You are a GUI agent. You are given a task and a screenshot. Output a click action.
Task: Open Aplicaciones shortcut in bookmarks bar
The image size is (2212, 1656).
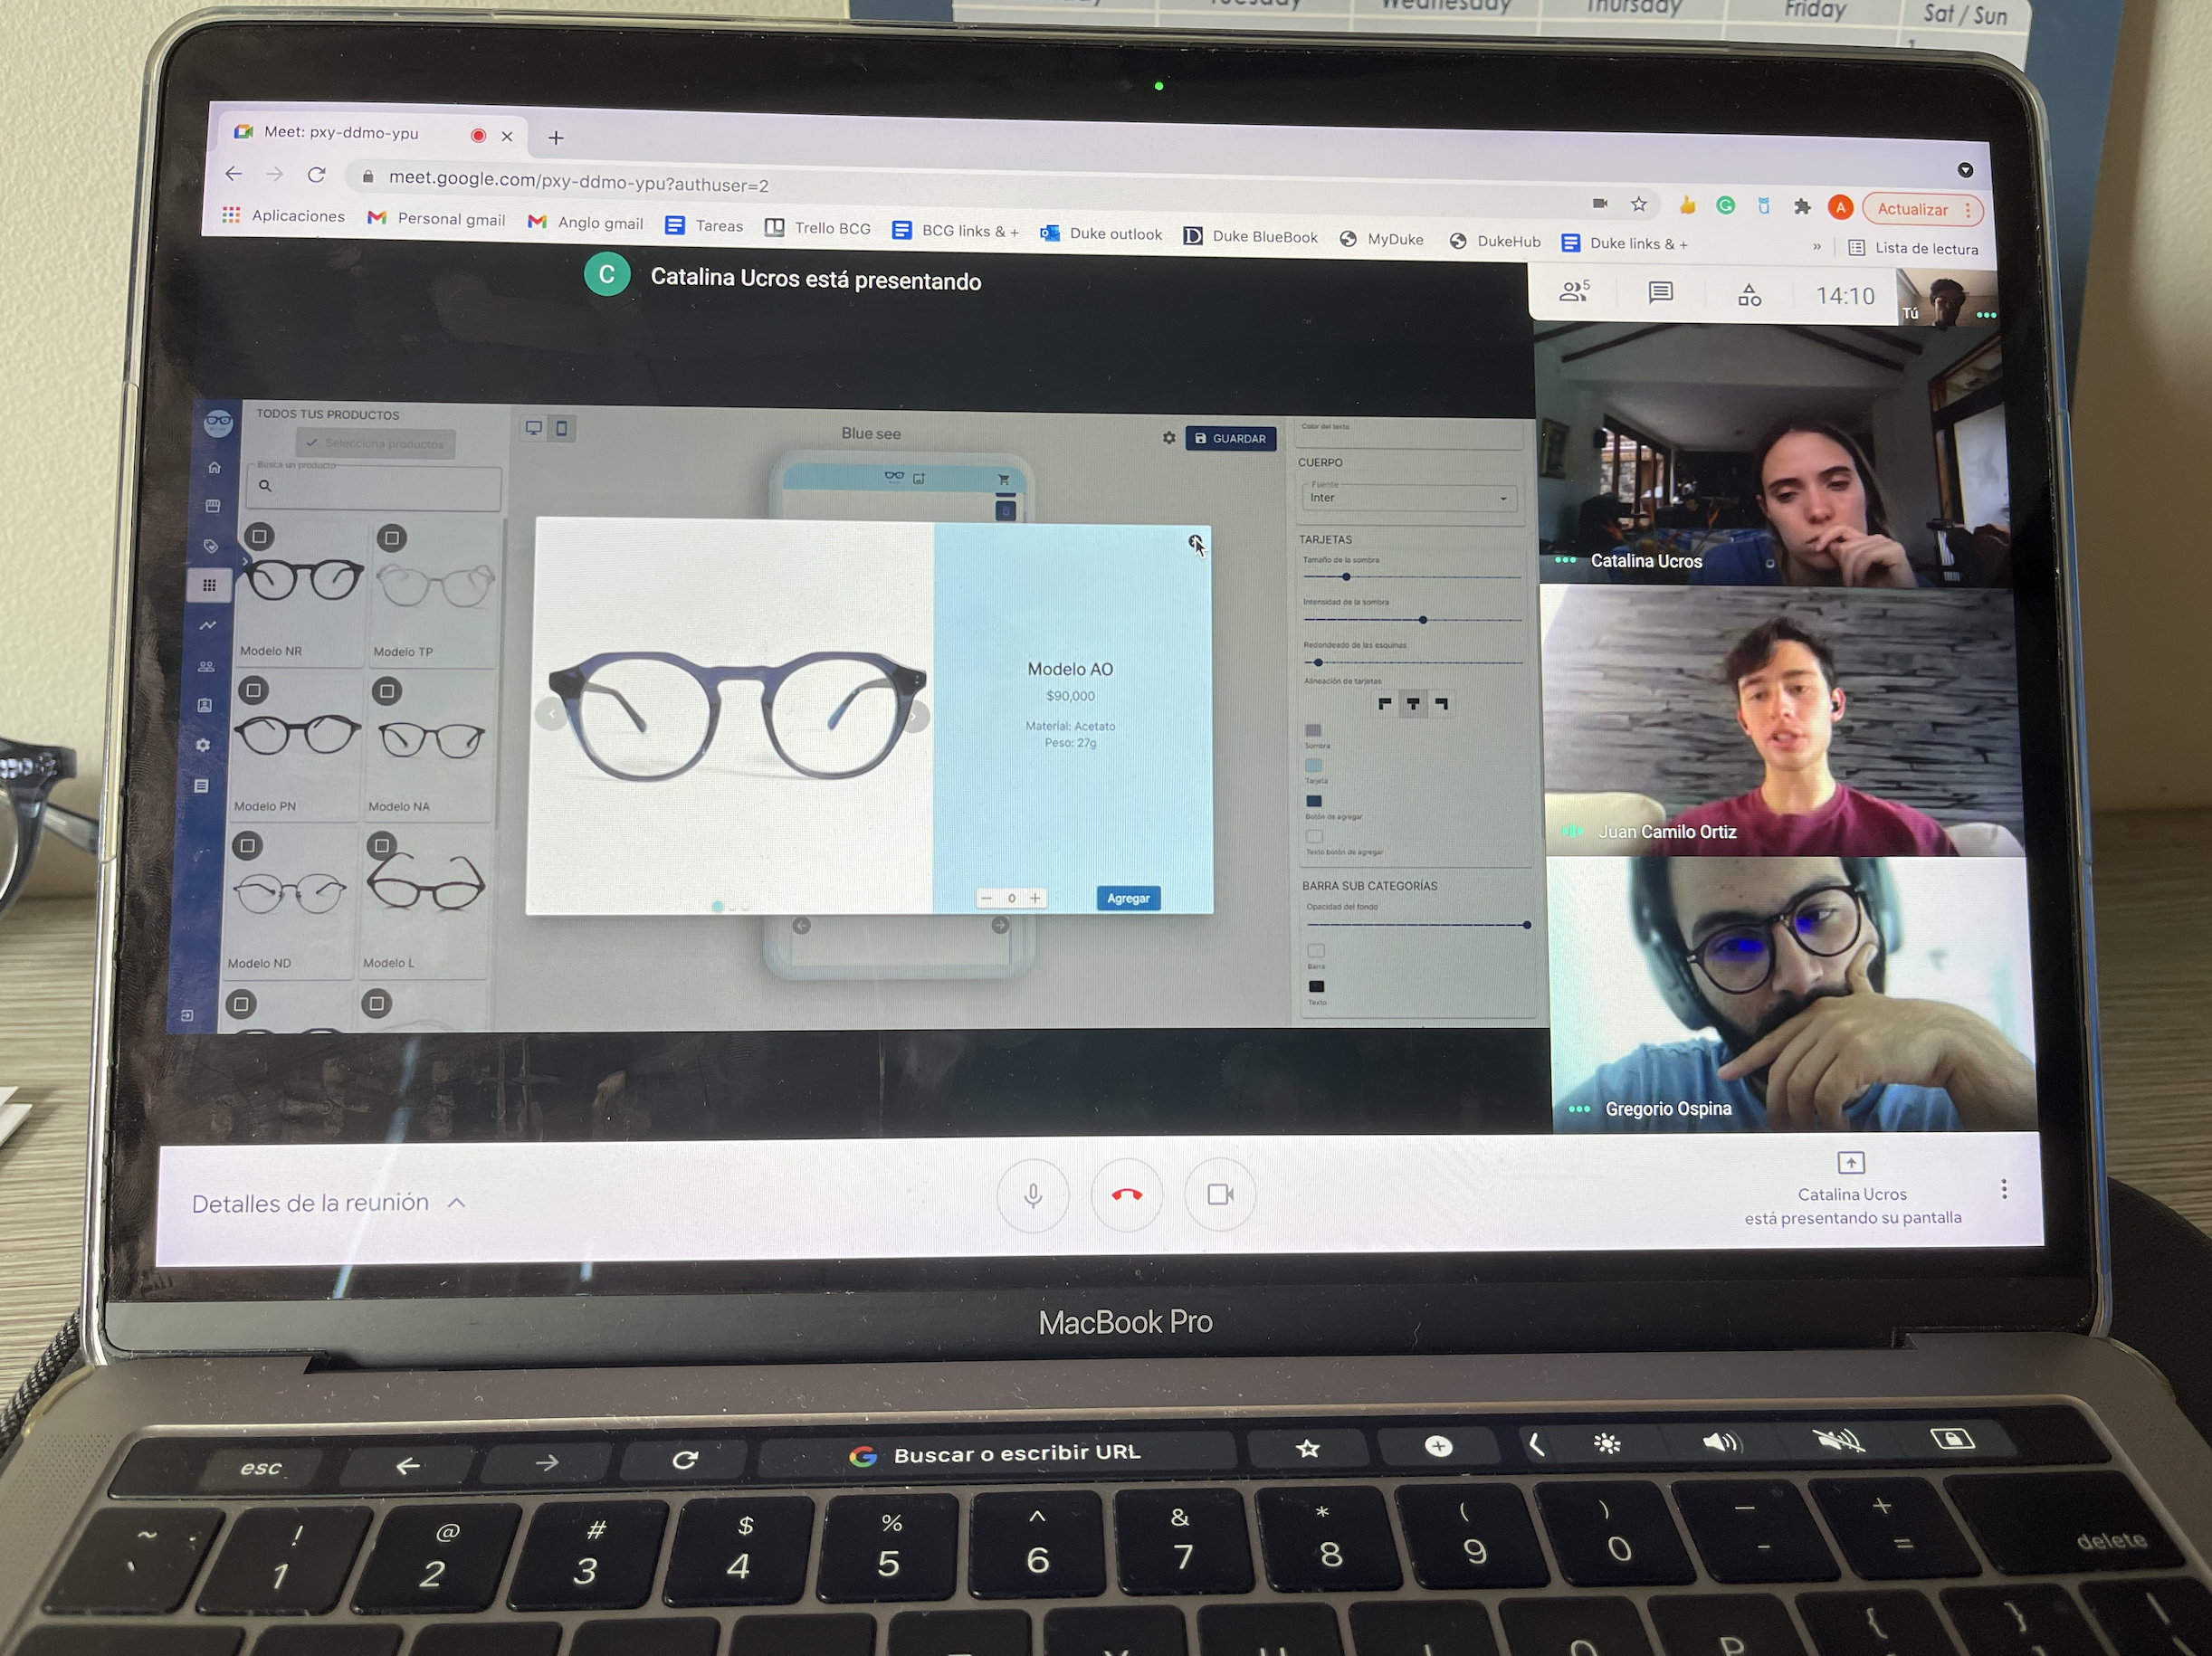[x=283, y=215]
